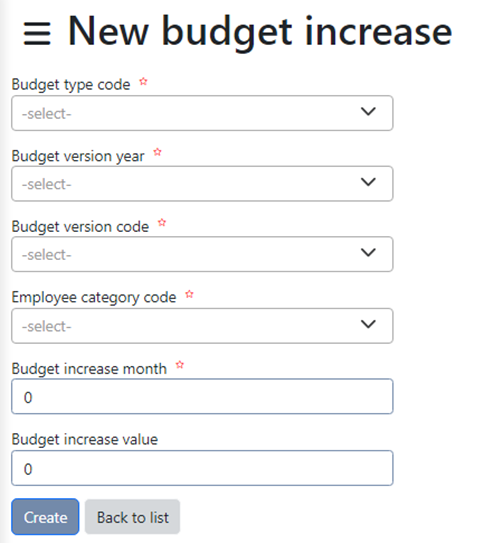The width and height of the screenshot is (484, 543).
Task: Open the Employee category code dropdown
Action: pyautogui.click(x=202, y=326)
